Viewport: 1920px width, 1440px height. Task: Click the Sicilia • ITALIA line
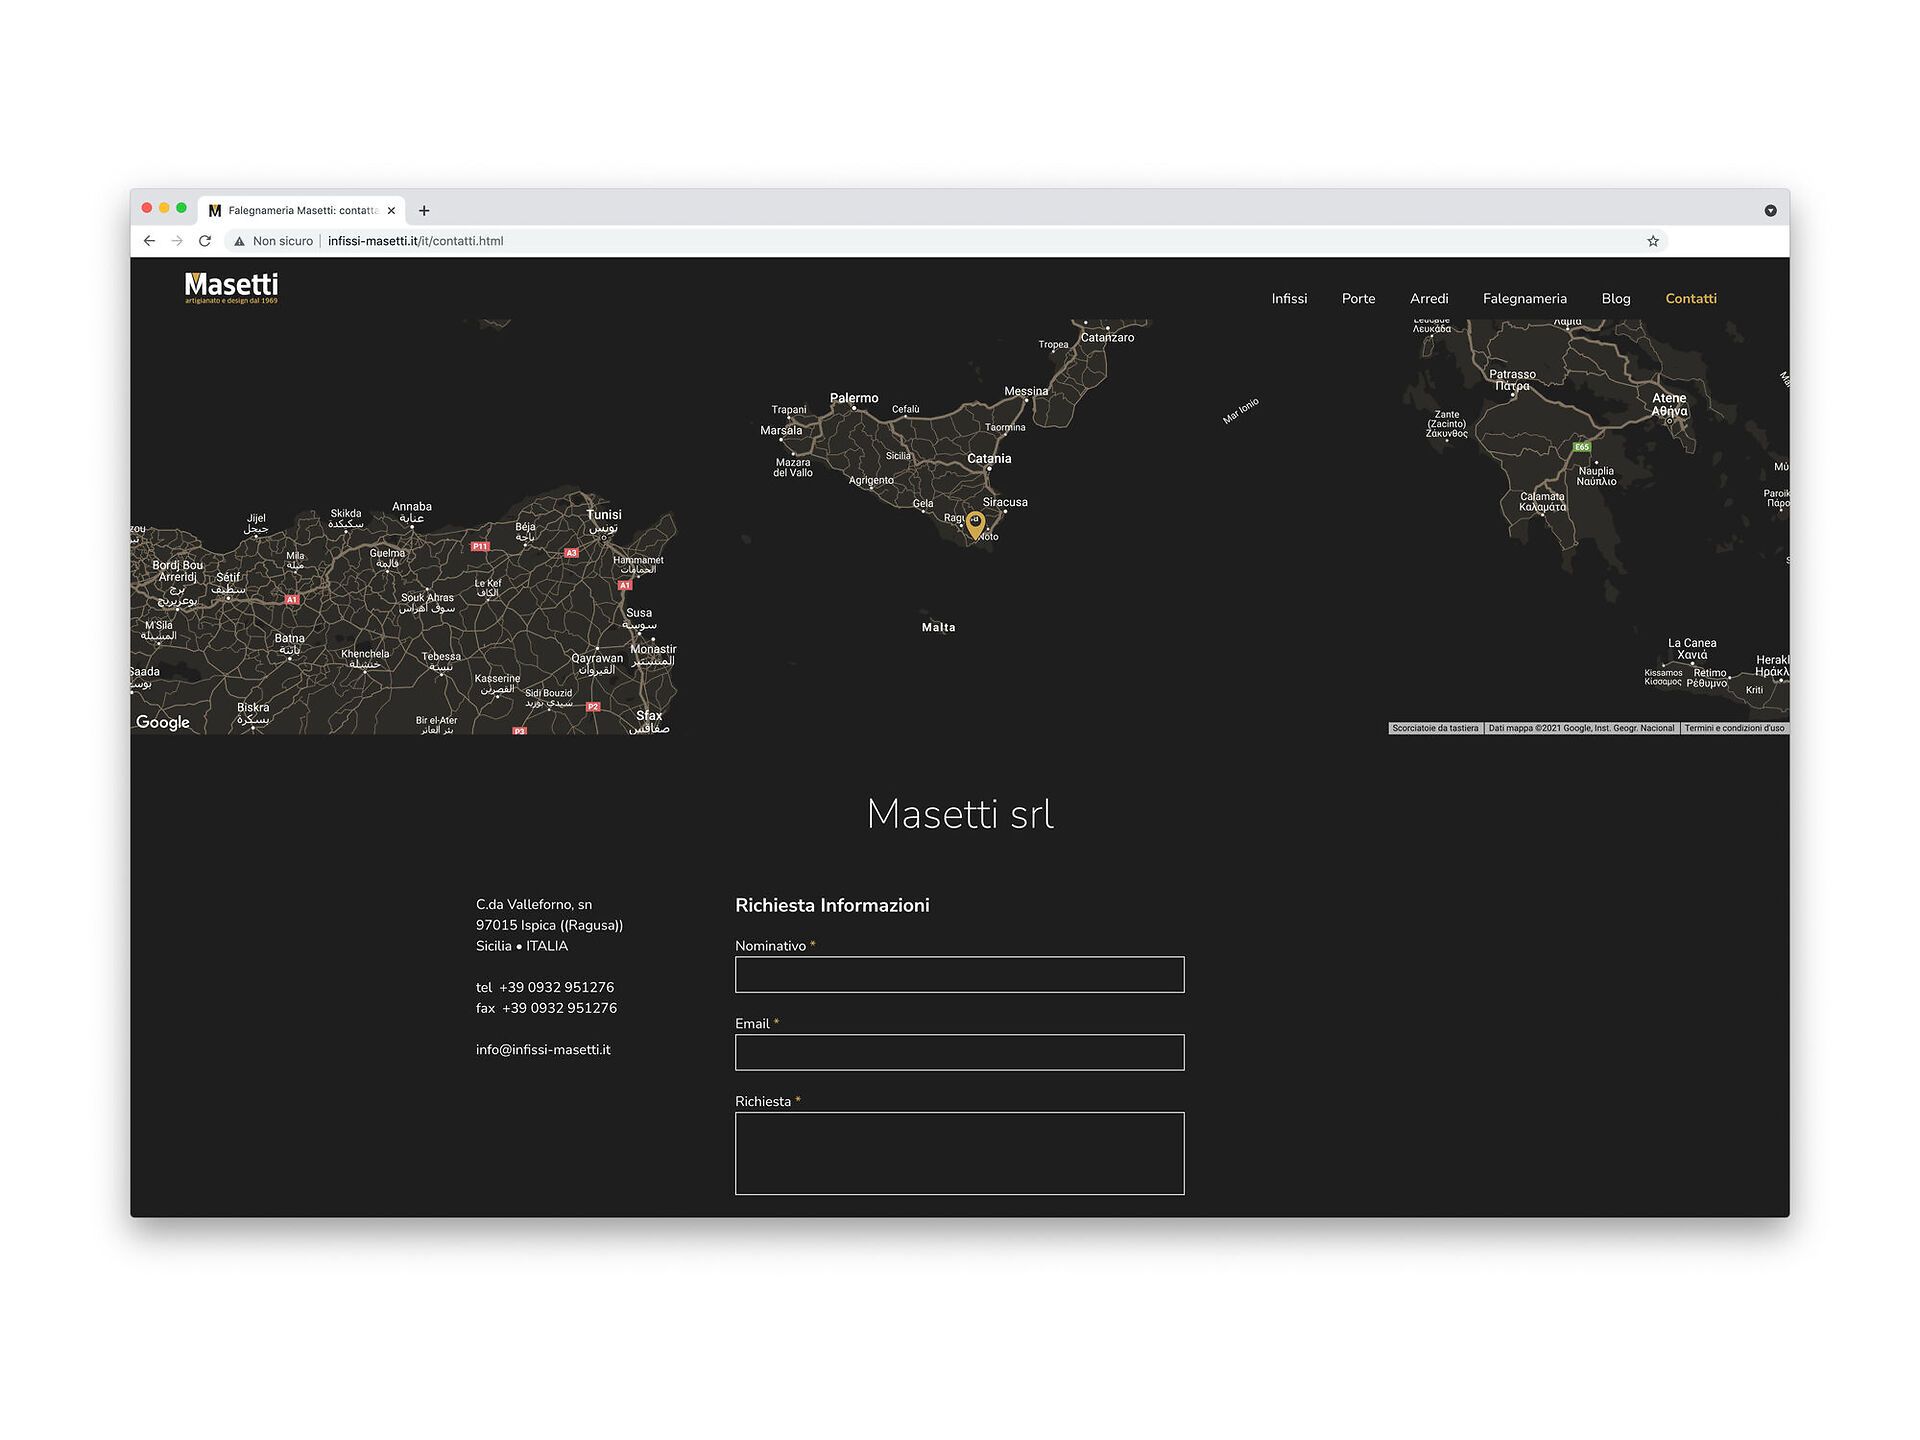(522, 946)
